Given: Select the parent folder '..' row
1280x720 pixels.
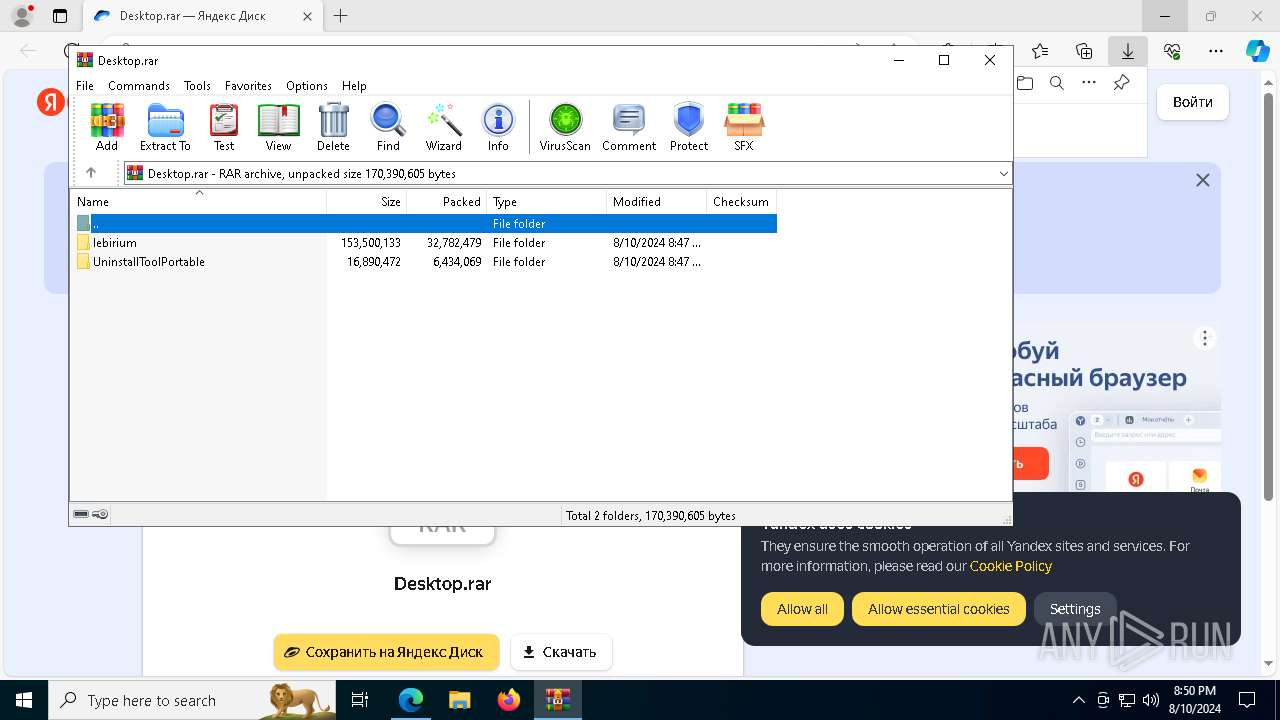Looking at the screenshot, I should [x=426, y=224].
